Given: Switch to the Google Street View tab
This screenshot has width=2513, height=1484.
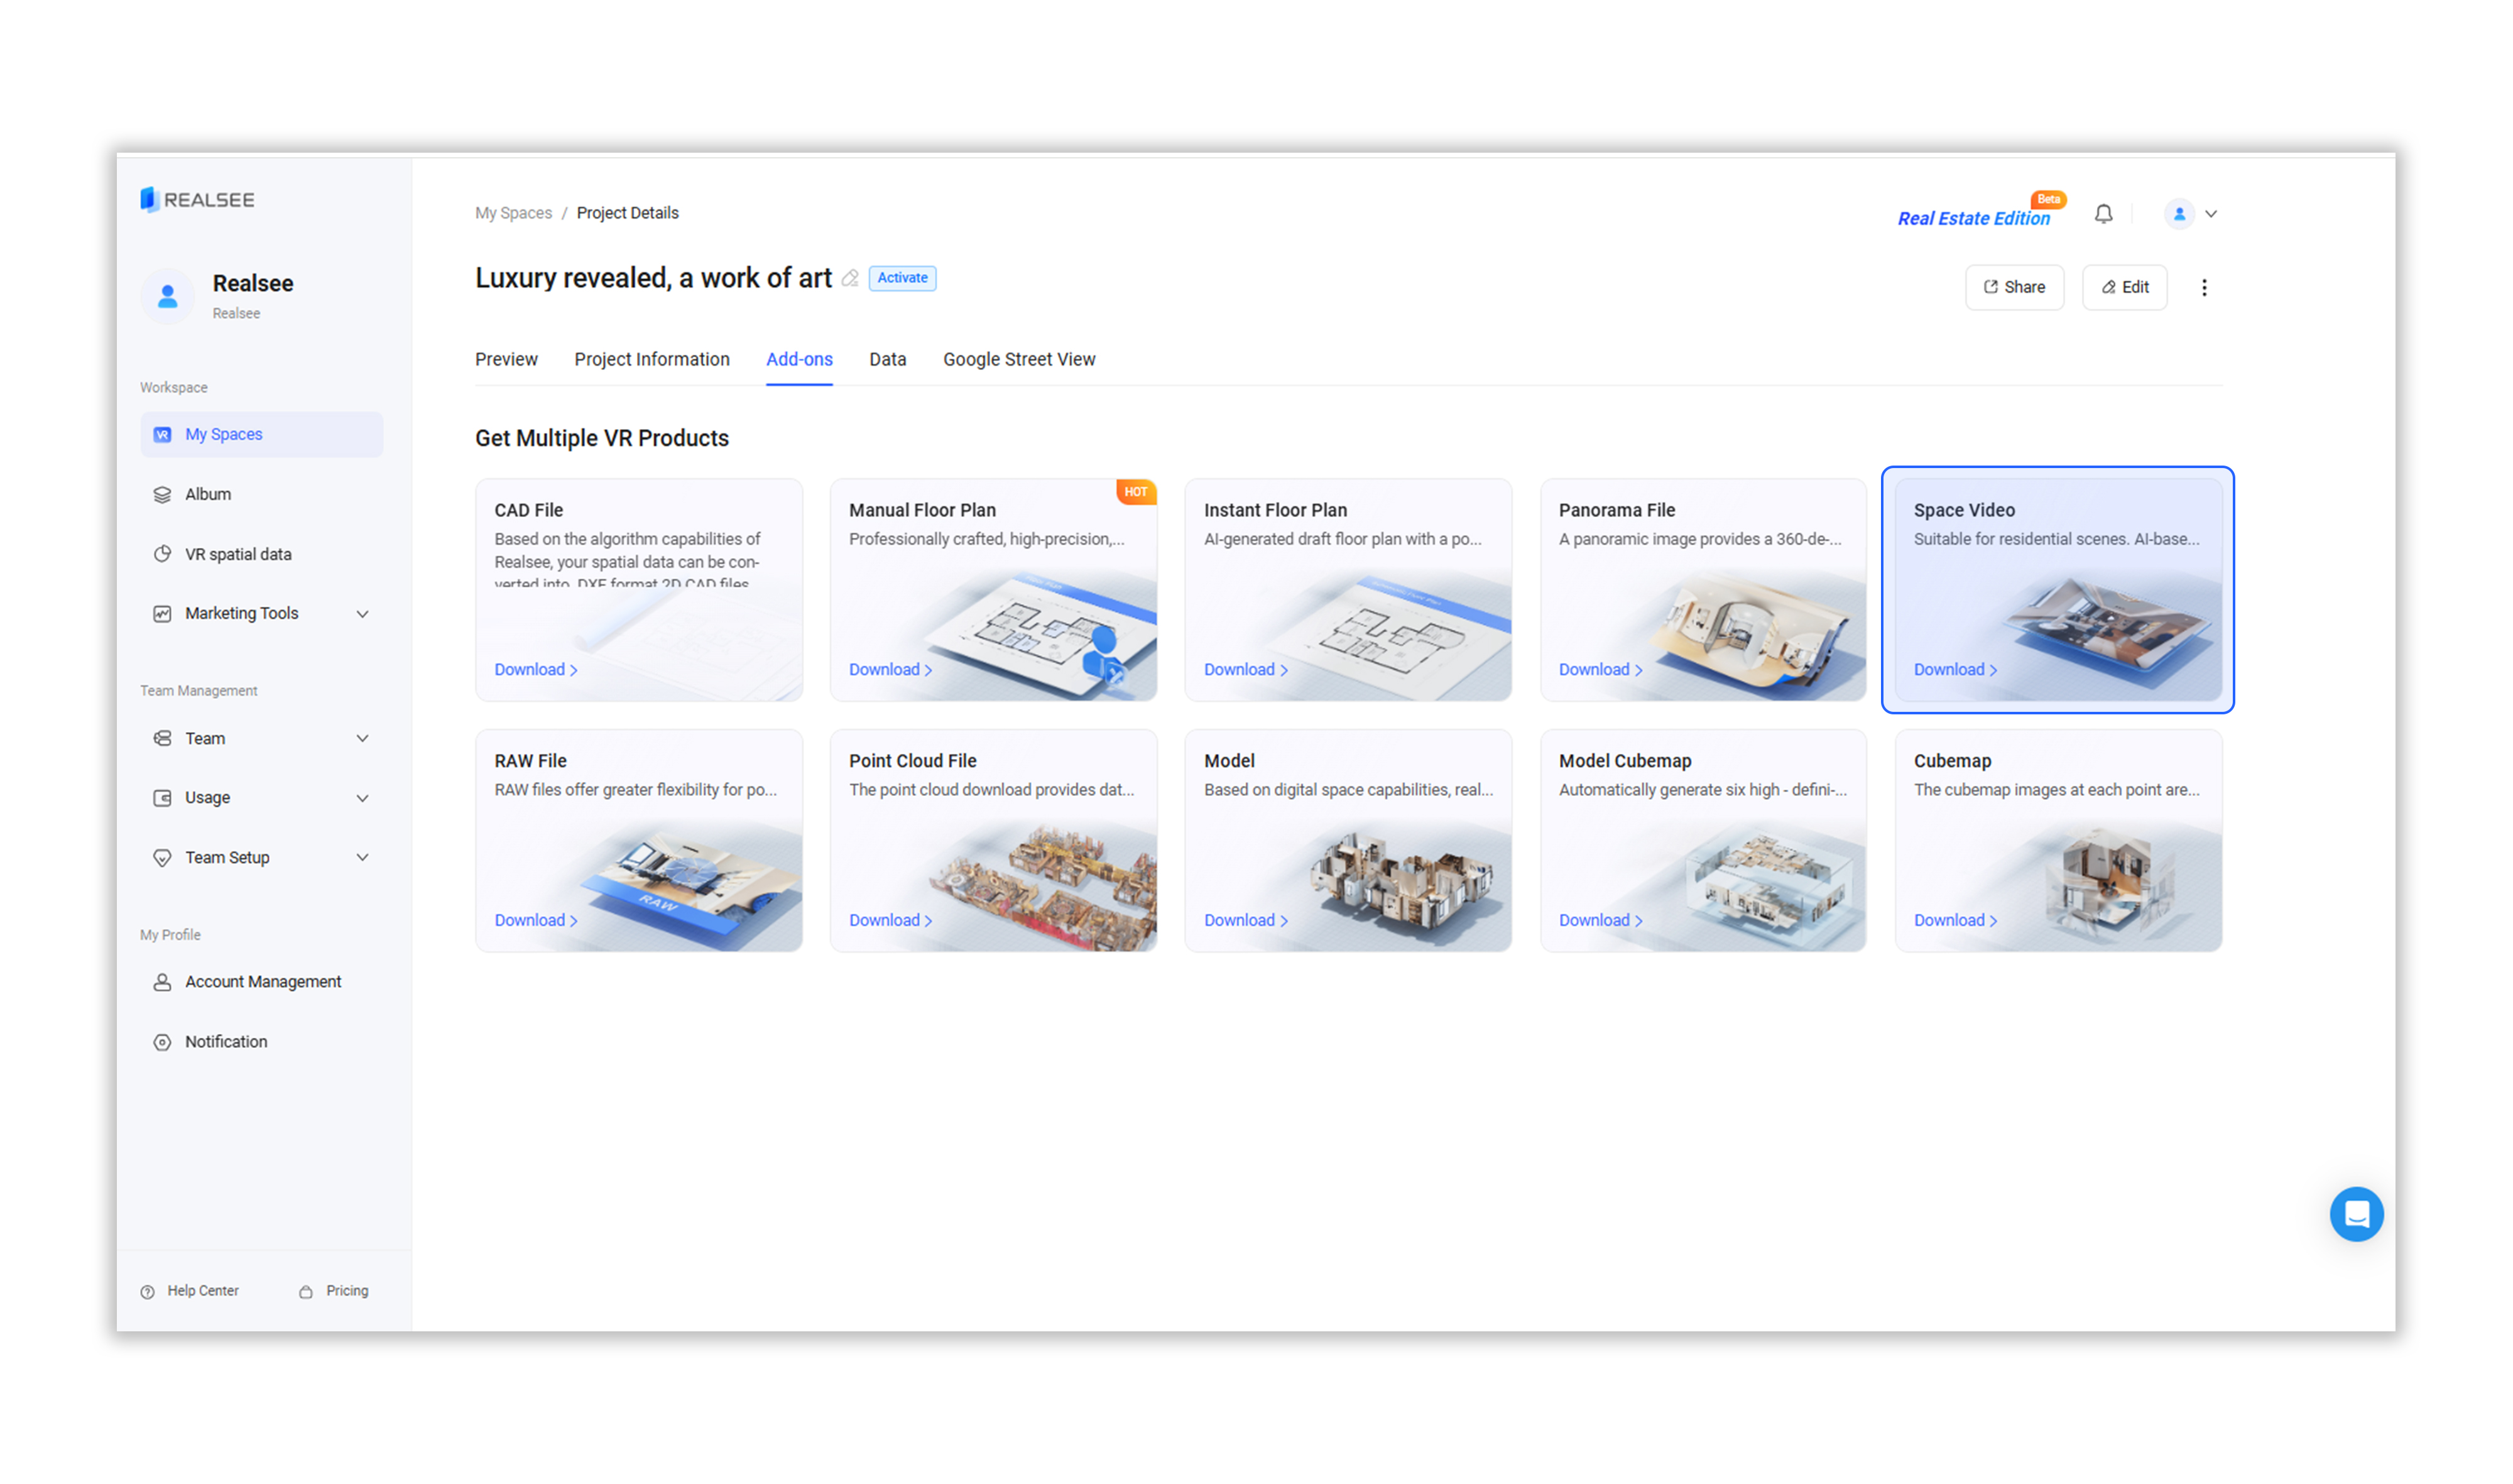Looking at the screenshot, I should click(x=1018, y=359).
